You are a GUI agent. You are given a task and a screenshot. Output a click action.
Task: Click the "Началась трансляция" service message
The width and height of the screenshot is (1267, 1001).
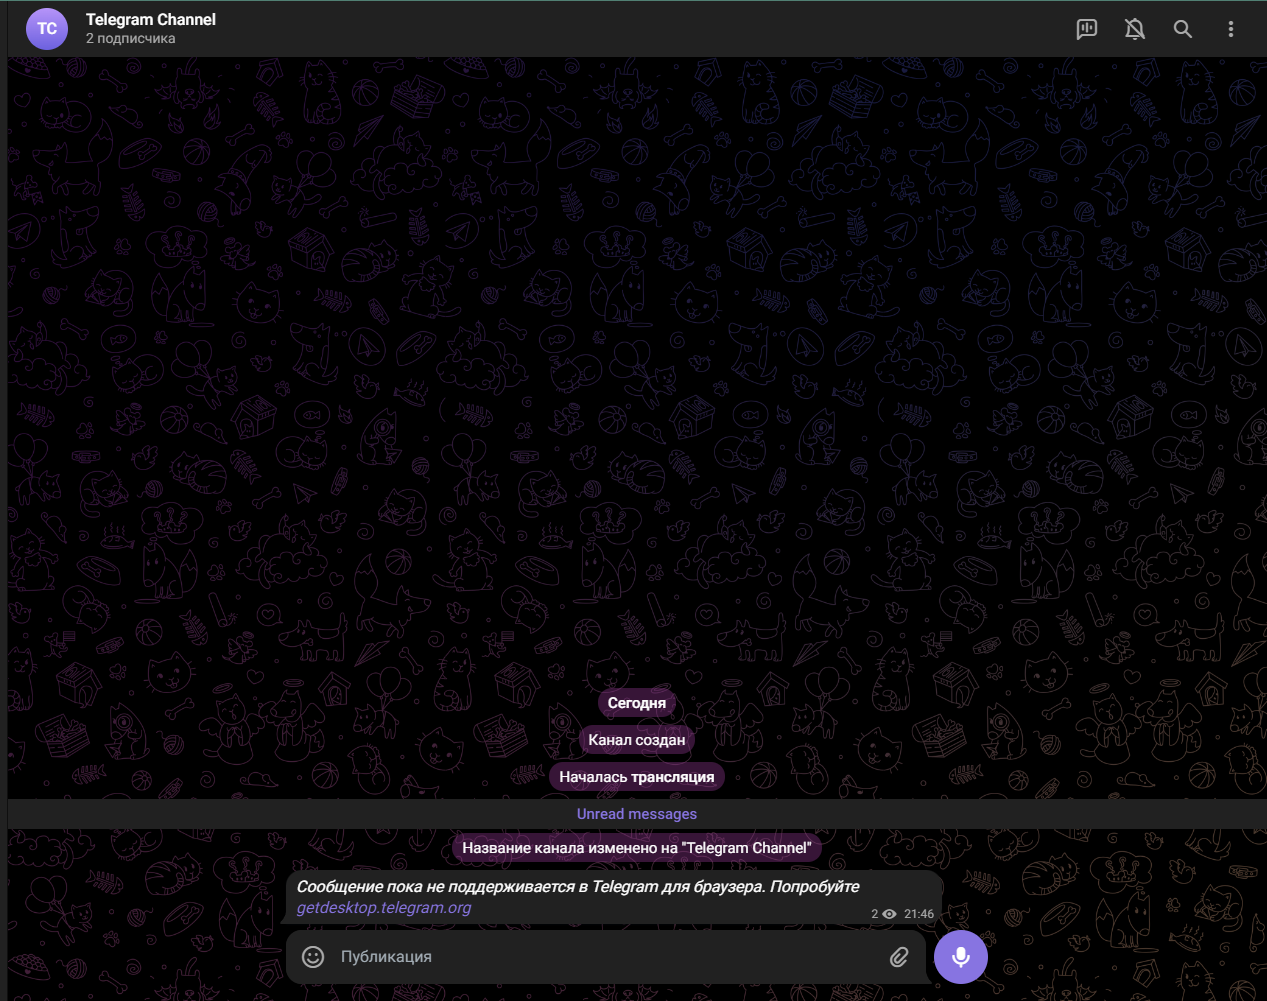[637, 777]
